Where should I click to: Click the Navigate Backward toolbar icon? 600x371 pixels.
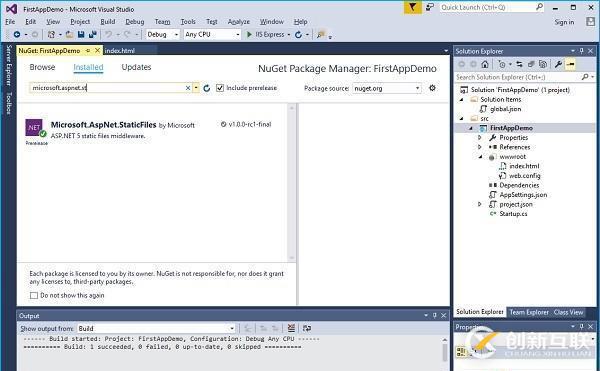(x=17, y=34)
